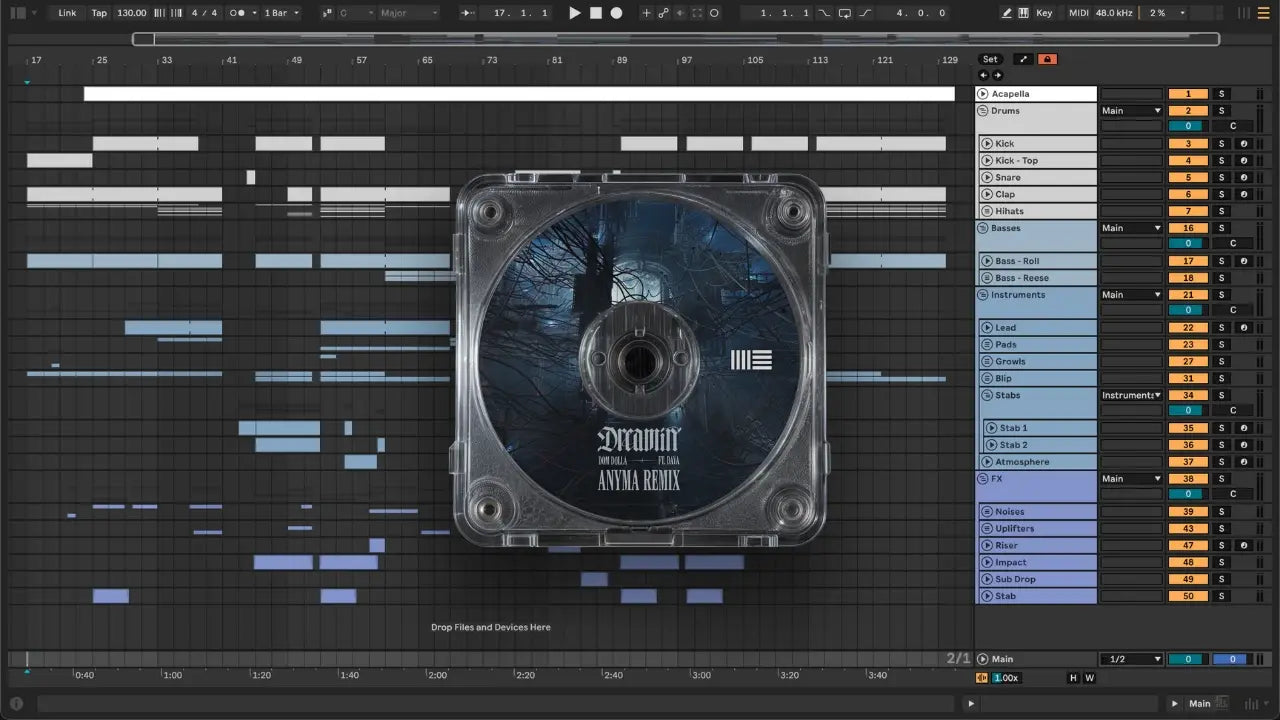The height and width of the screenshot is (720, 1280).
Task: Unfold the Hihats track icon
Action: 987,211
